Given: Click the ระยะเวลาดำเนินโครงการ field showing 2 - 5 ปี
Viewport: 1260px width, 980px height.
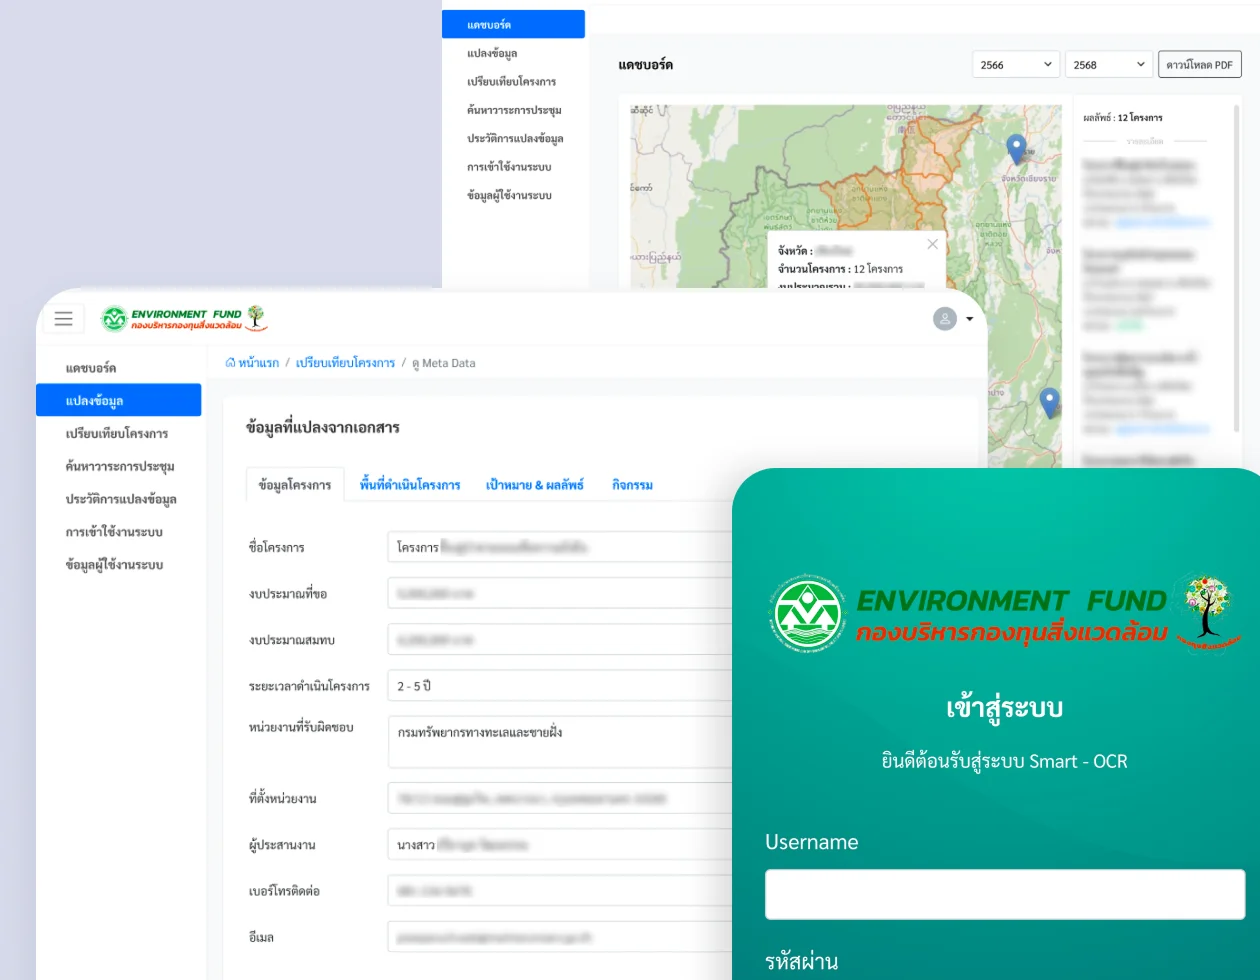Looking at the screenshot, I should pyautogui.click(x=560, y=686).
